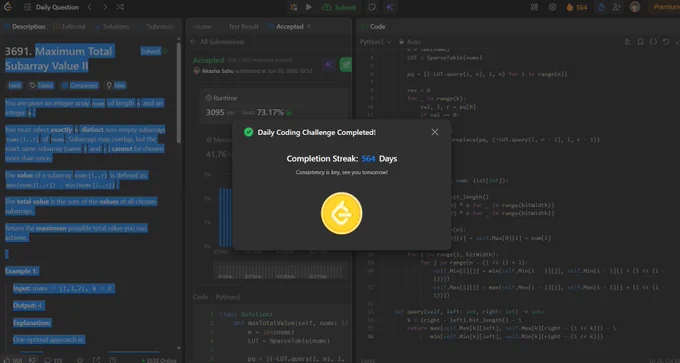Open the profile avatar menu
This screenshot has width=680, height=363.
635,7
